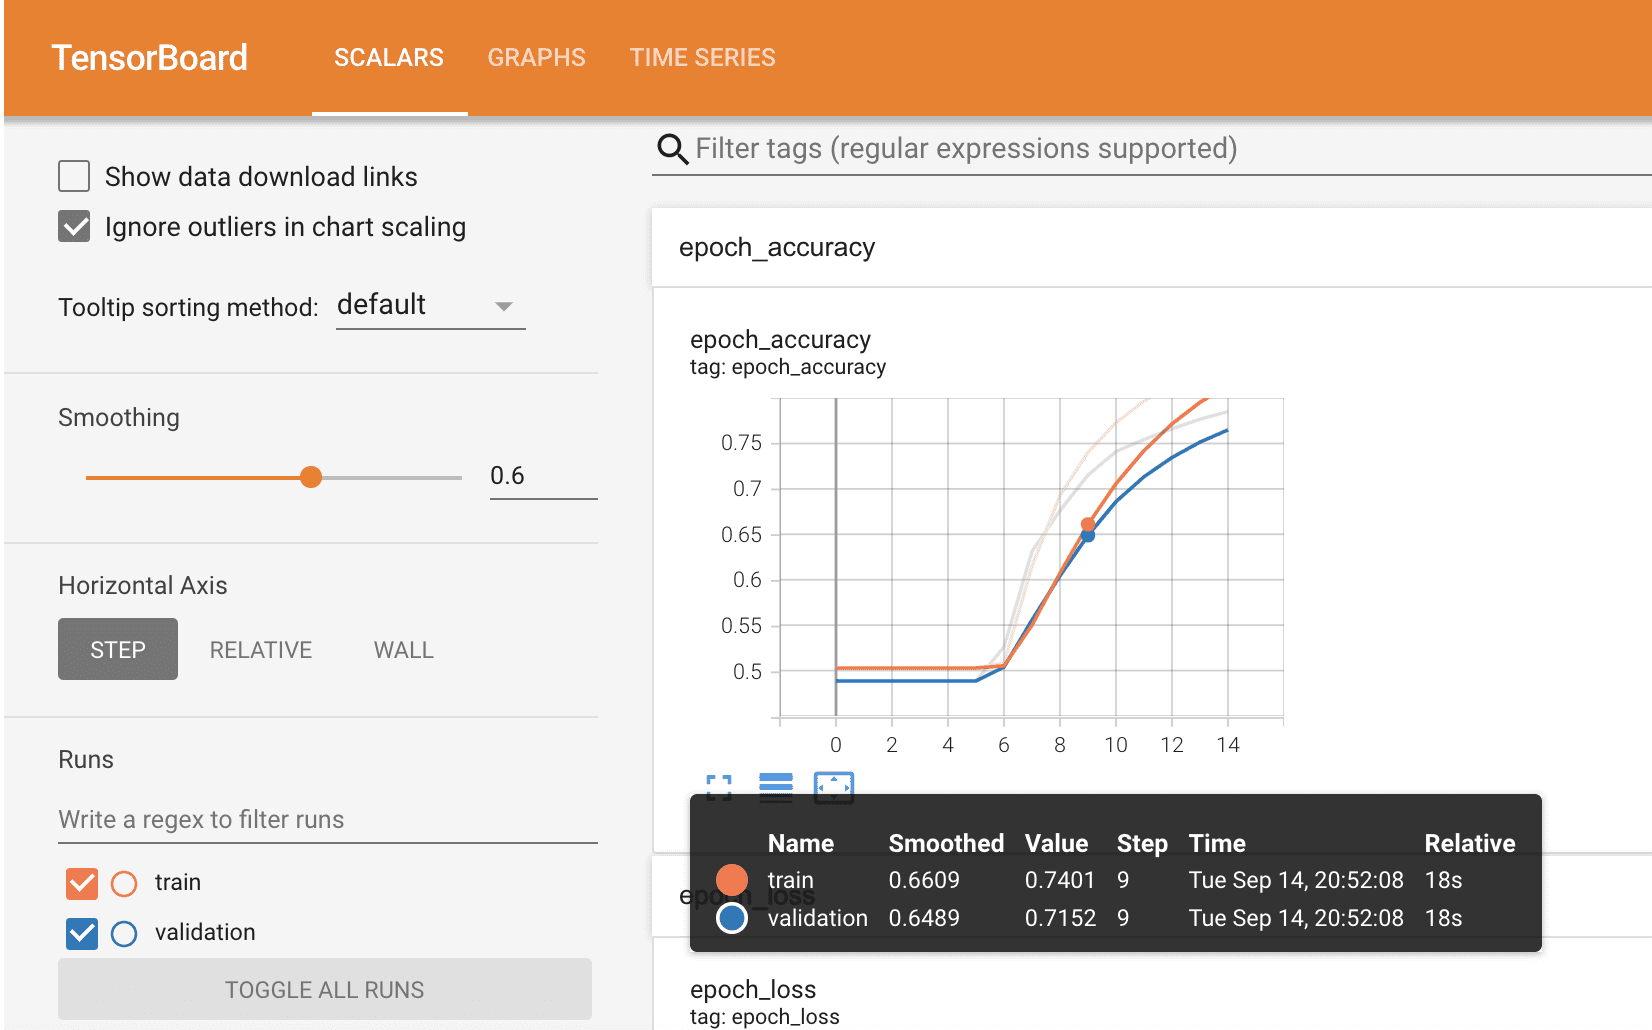Click the Smoothing value field 0.6
The width and height of the screenshot is (1652, 1030).
click(543, 476)
